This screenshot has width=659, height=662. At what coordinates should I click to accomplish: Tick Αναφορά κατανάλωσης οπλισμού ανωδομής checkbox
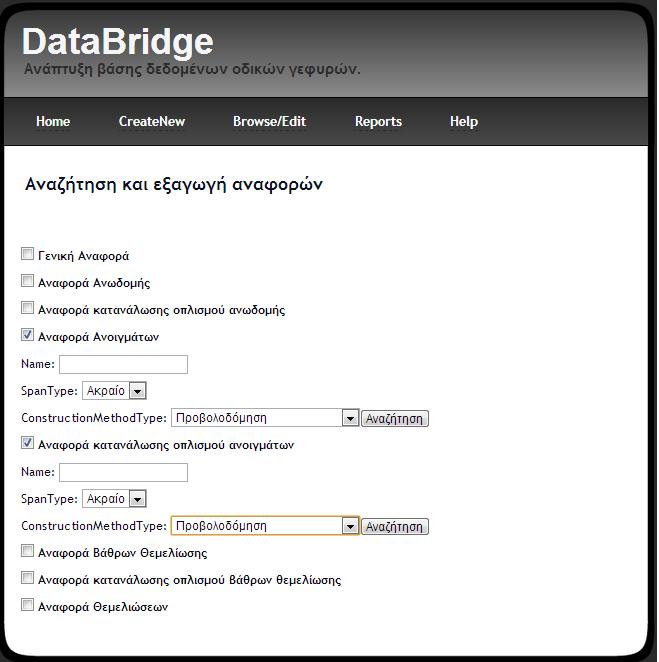(x=27, y=308)
